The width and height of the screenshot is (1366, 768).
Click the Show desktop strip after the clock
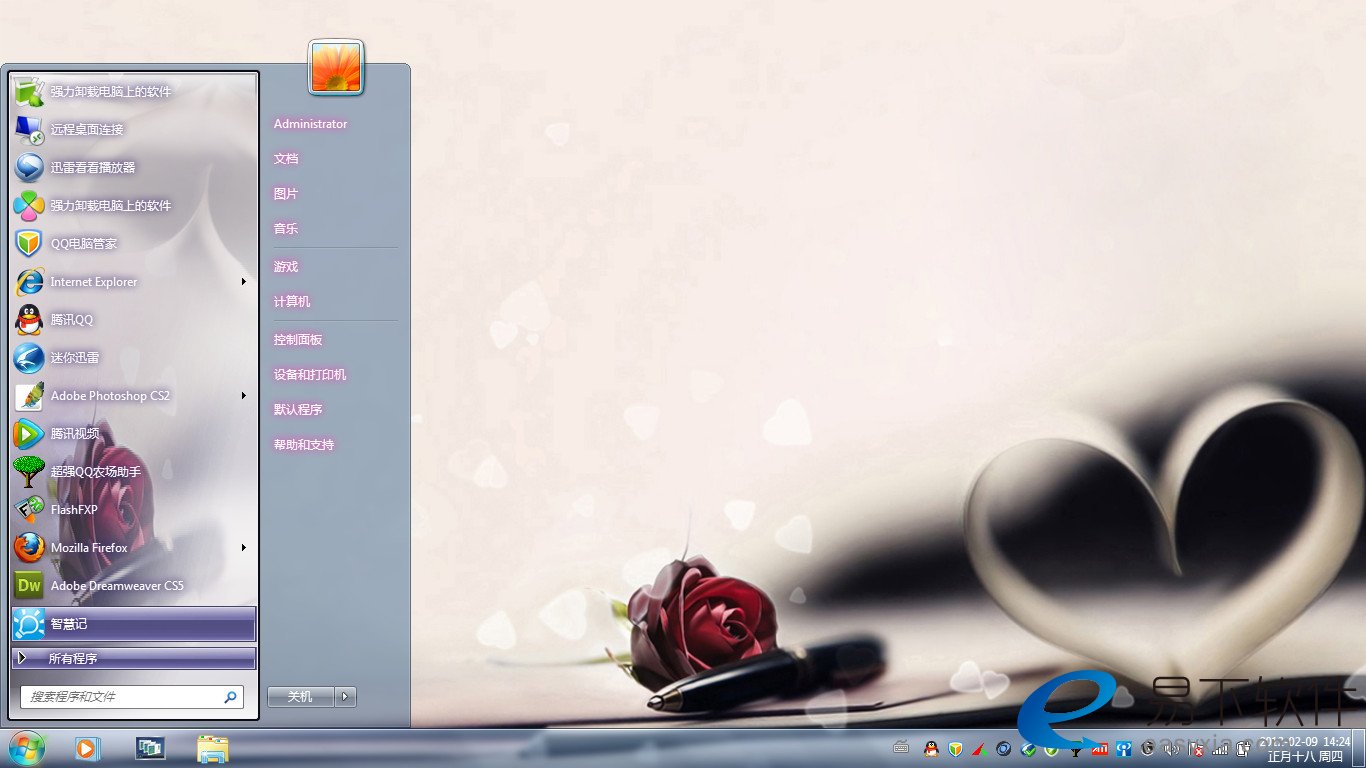pyautogui.click(x=1359, y=749)
